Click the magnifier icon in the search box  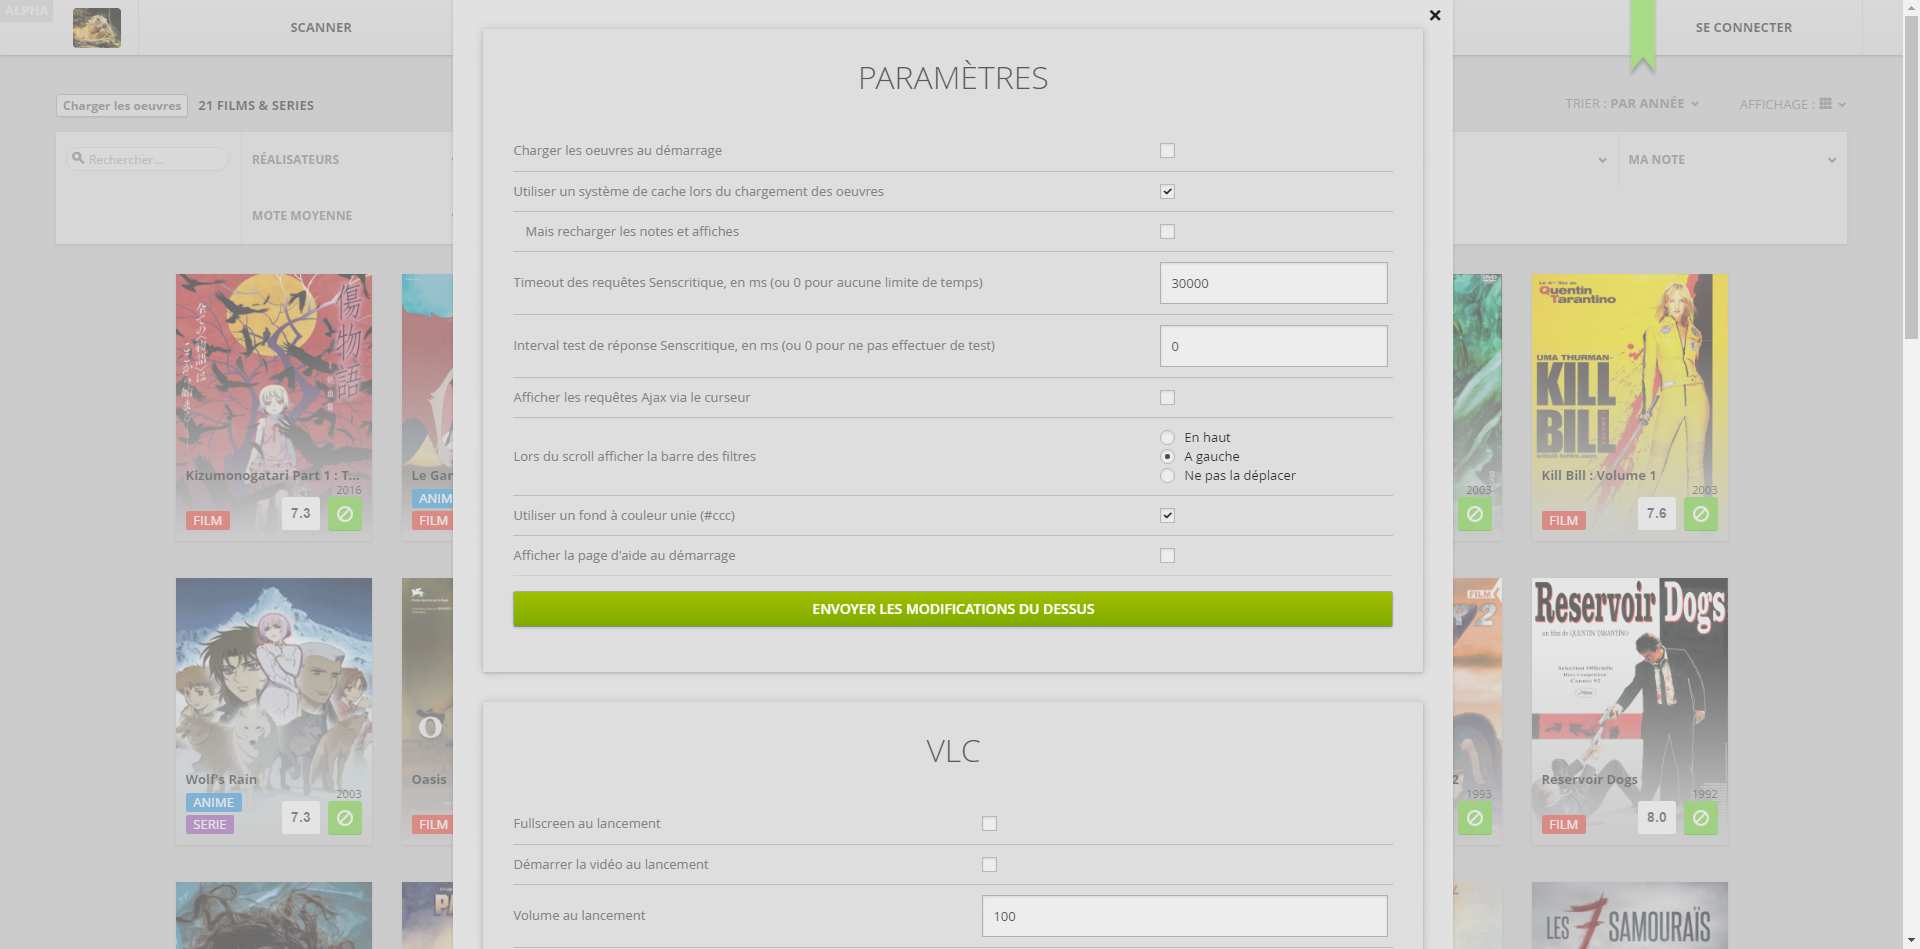[78, 158]
